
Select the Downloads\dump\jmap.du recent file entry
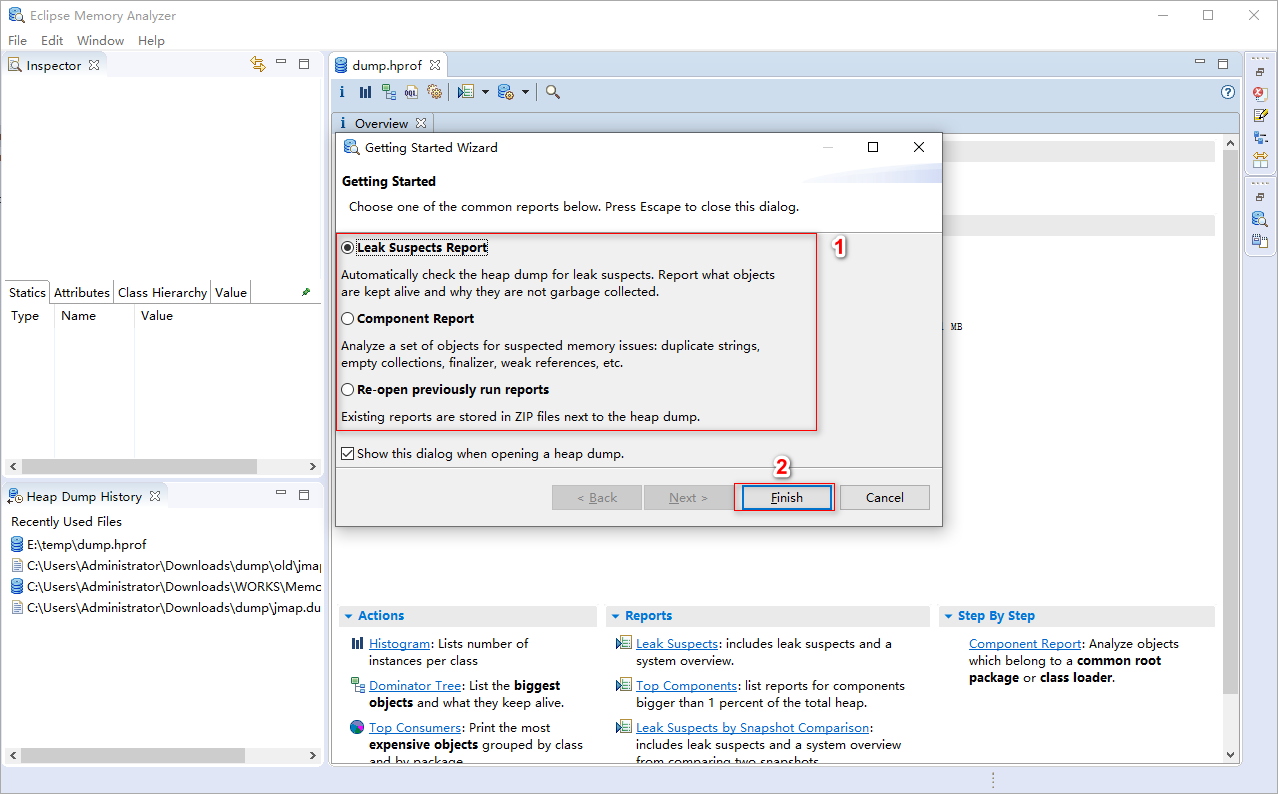165,607
